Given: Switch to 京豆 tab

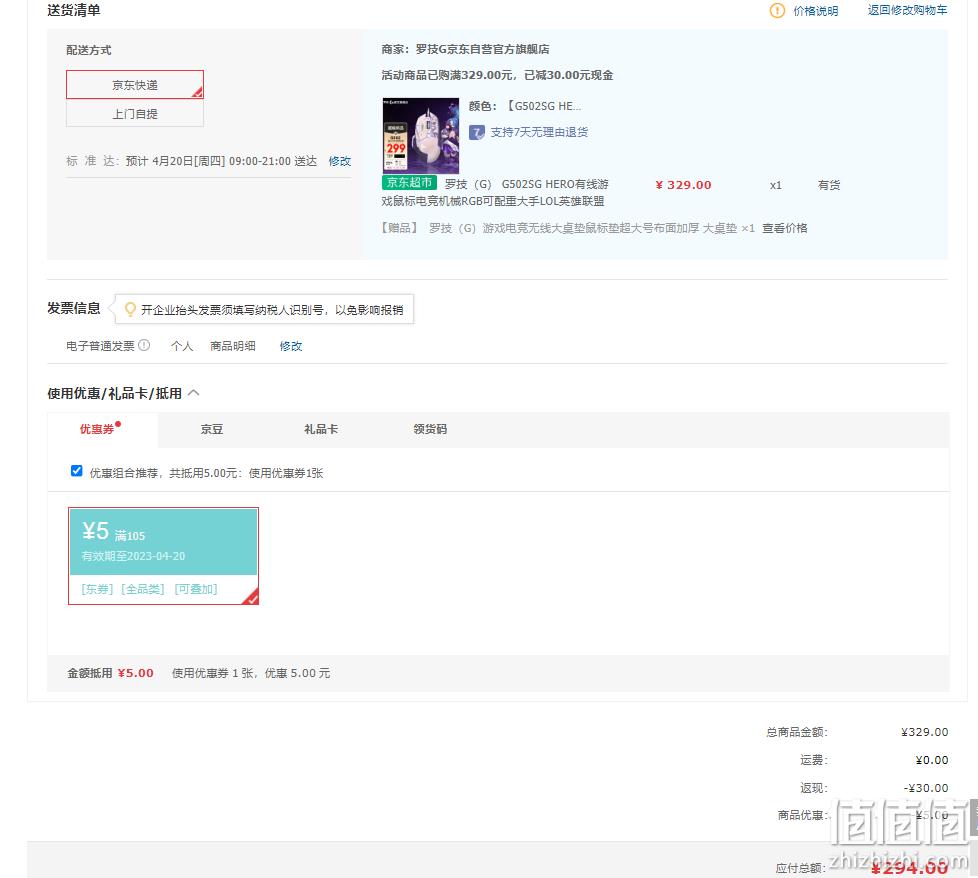Looking at the screenshot, I should point(211,430).
